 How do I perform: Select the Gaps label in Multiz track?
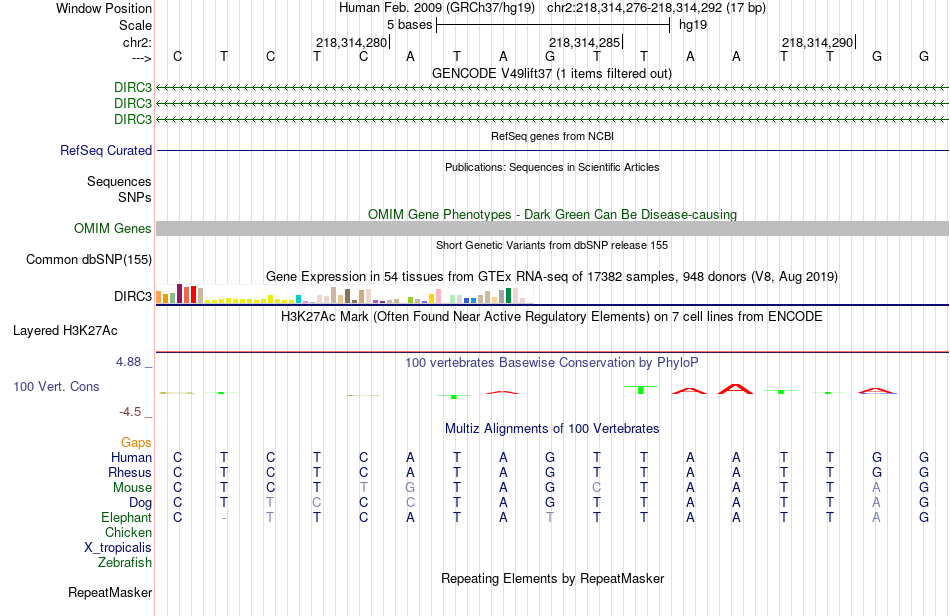point(136,443)
